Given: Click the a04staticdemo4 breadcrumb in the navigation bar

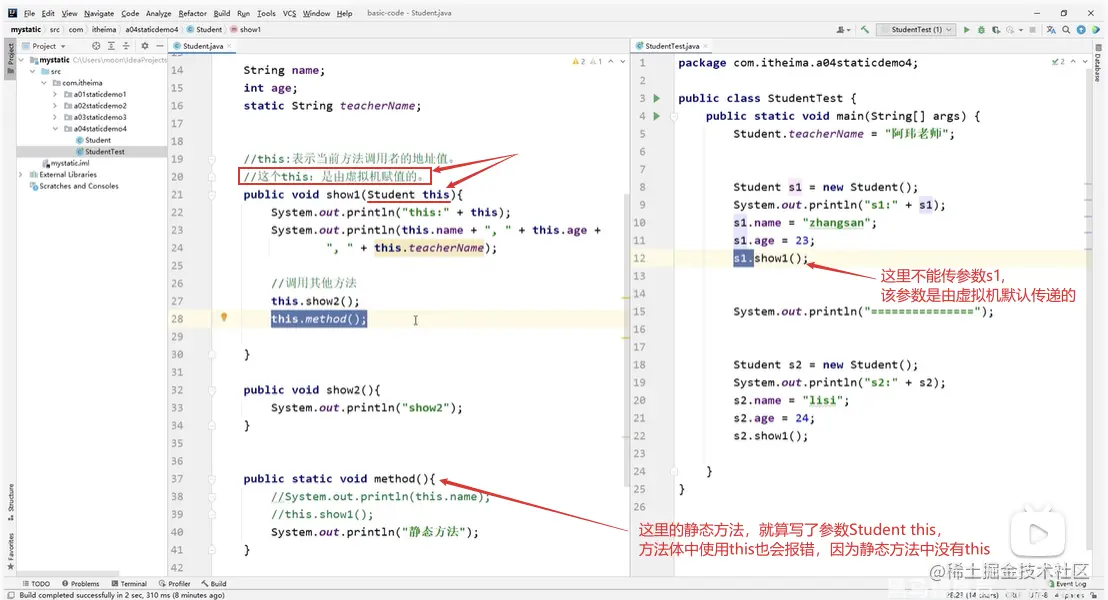Looking at the screenshot, I should pos(152,30).
